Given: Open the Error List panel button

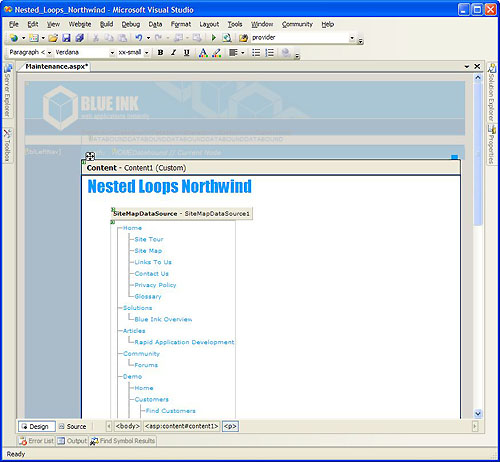Looking at the screenshot, I should pyautogui.click(x=36, y=441).
